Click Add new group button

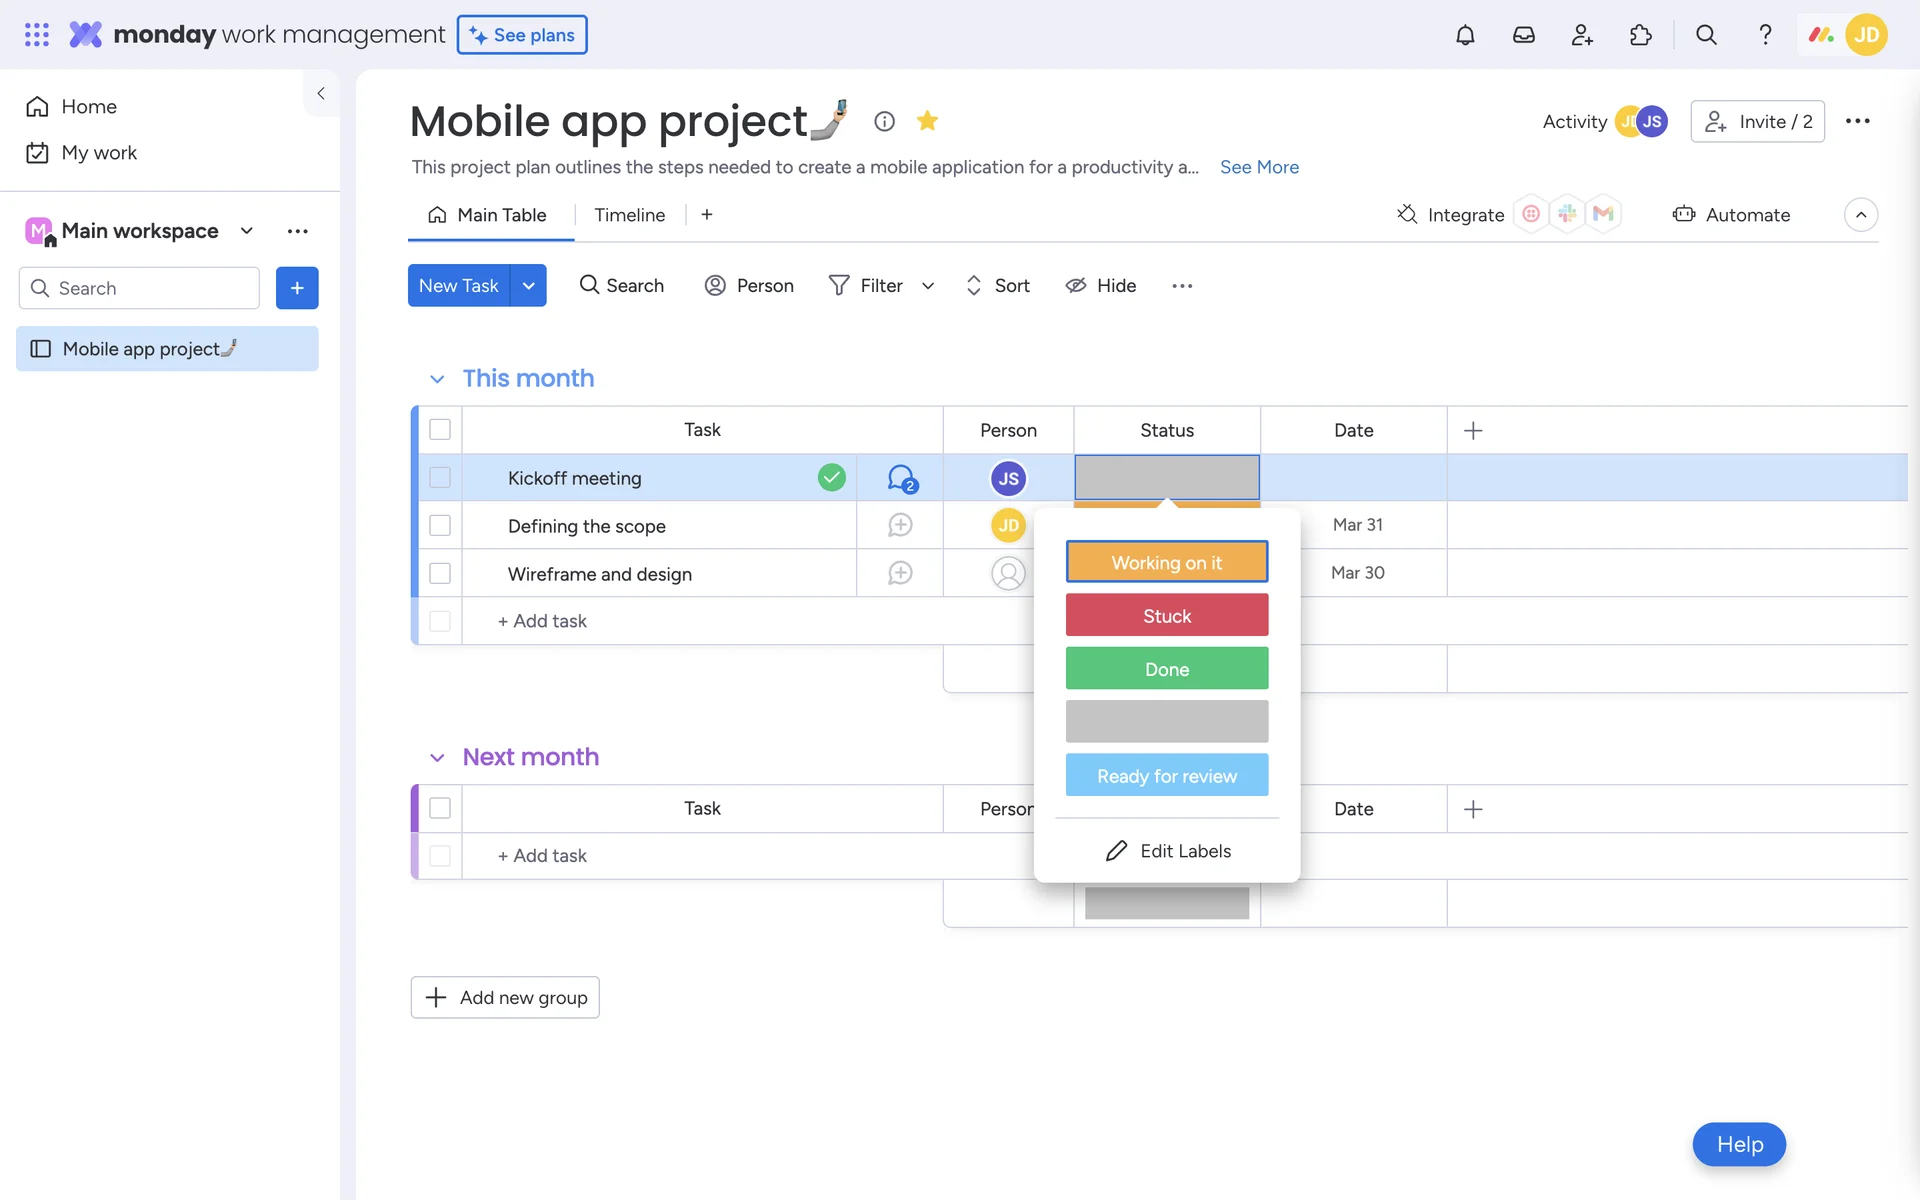coord(505,997)
